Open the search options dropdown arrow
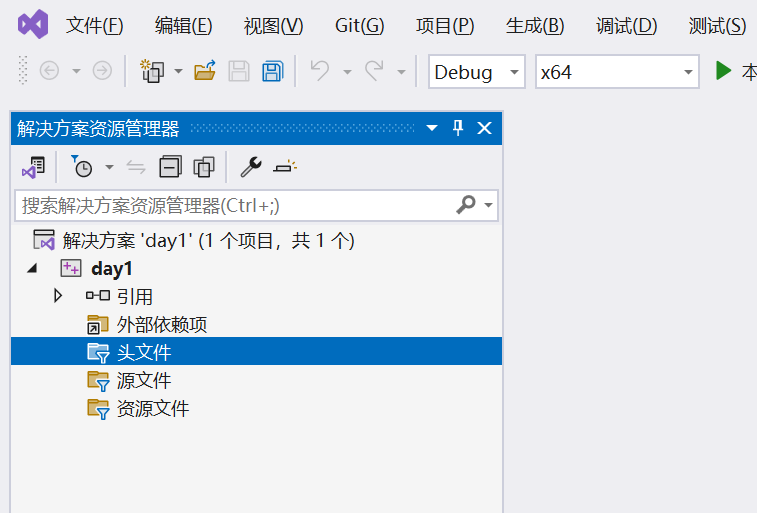Viewport: 757px width, 513px height. point(489,205)
